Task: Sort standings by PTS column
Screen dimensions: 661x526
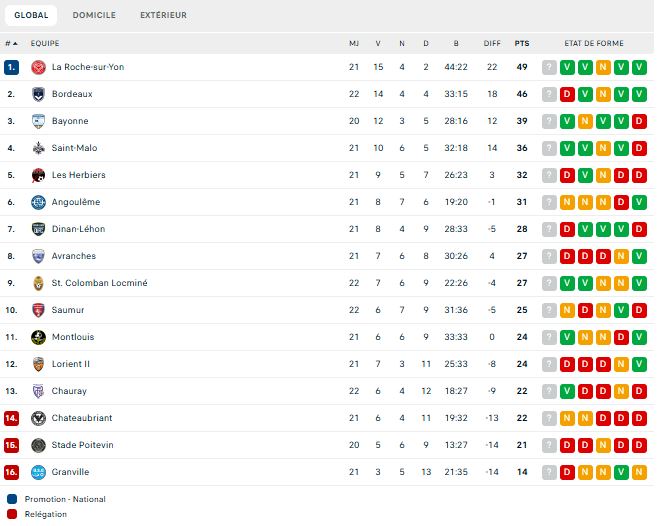Action: (x=522, y=43)
